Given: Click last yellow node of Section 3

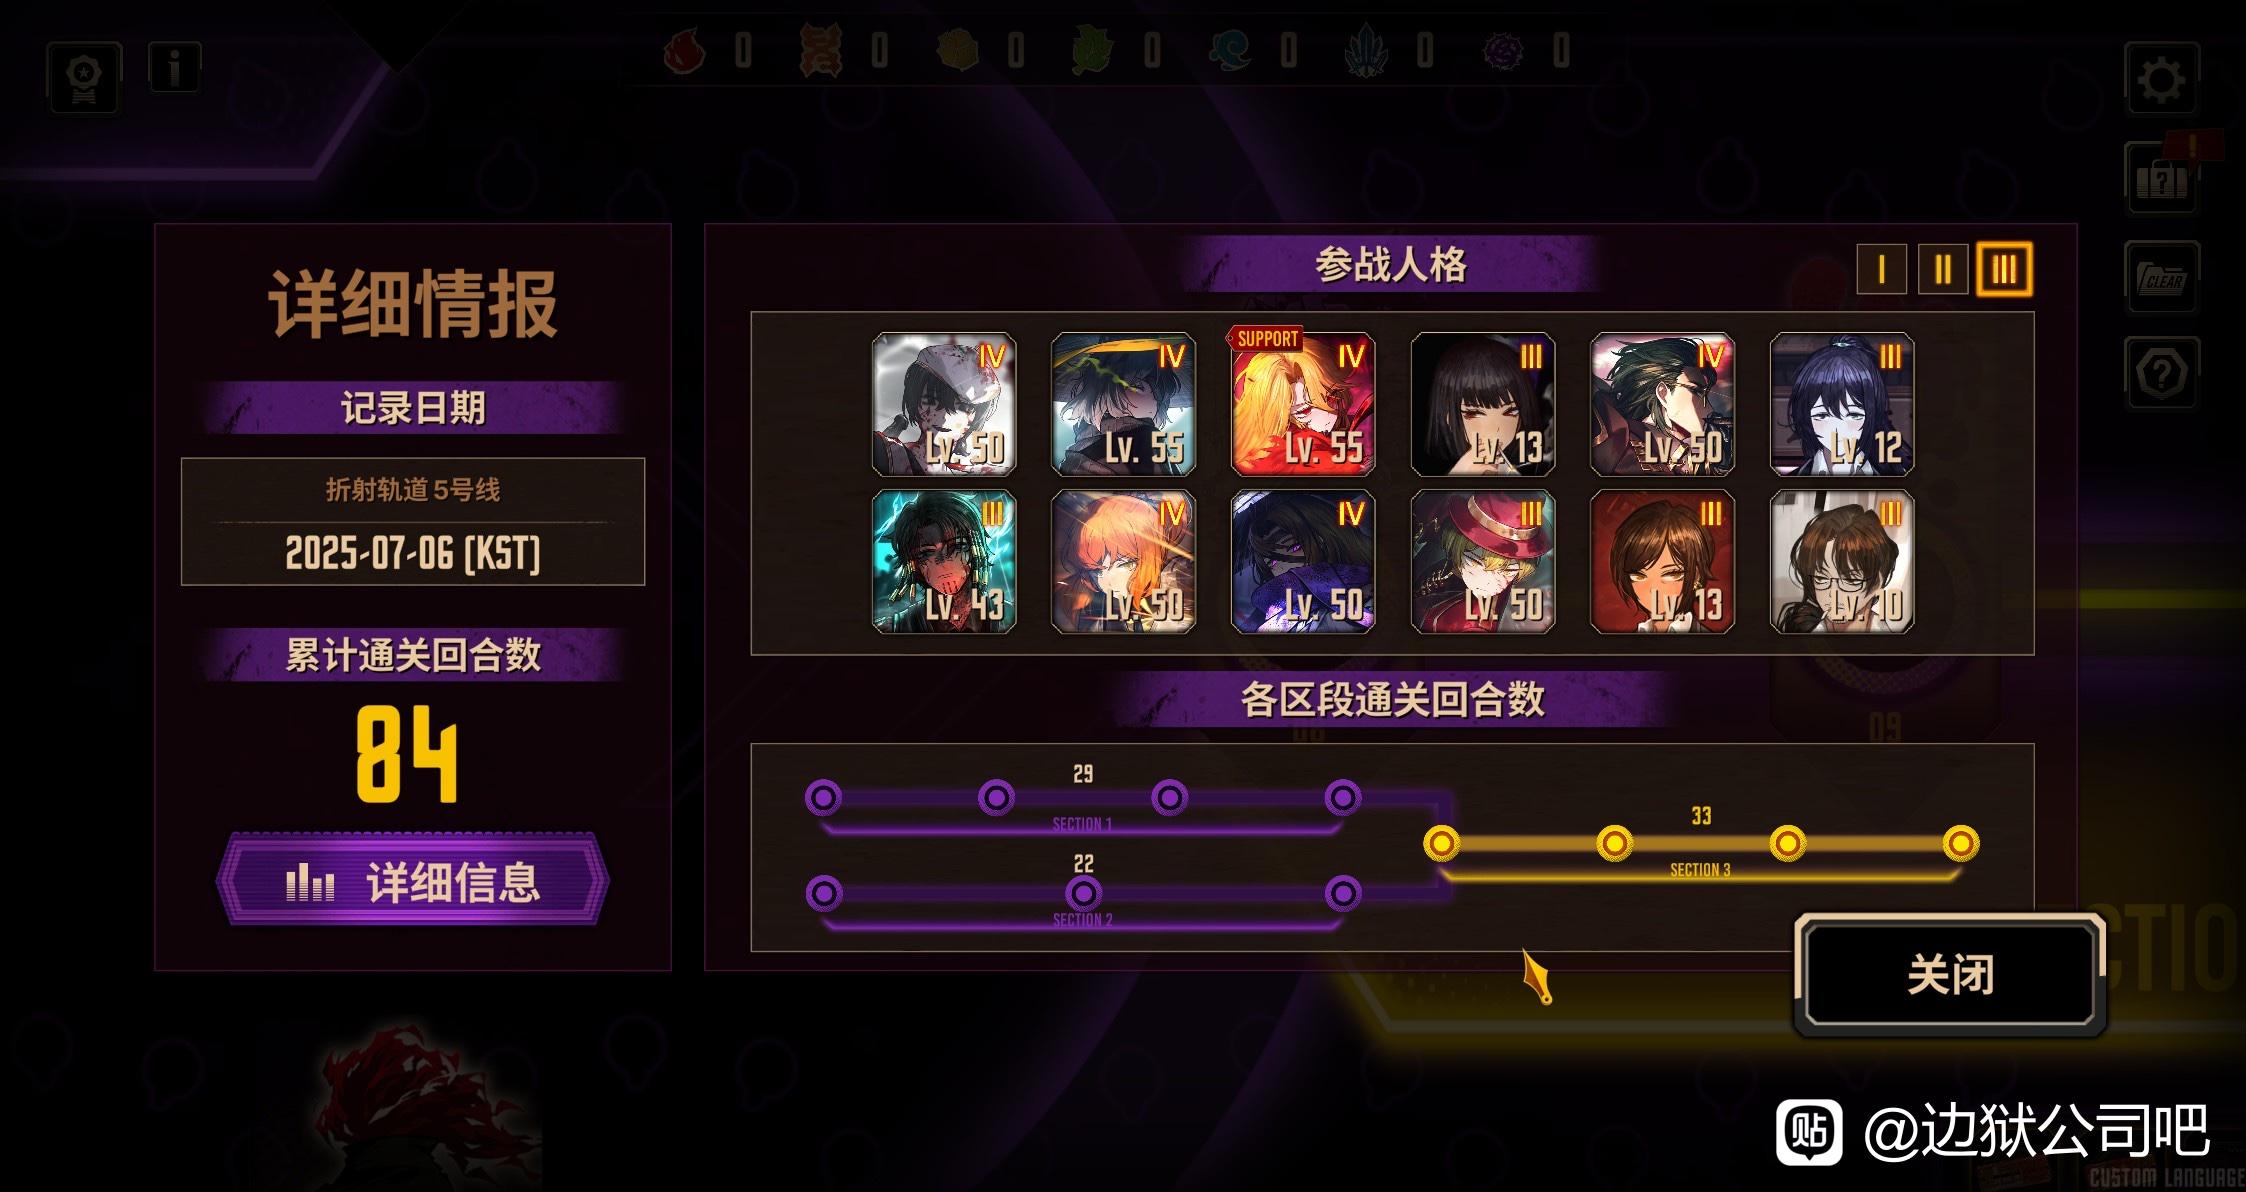Looking at the screenshot, I should coord(1960,843).
